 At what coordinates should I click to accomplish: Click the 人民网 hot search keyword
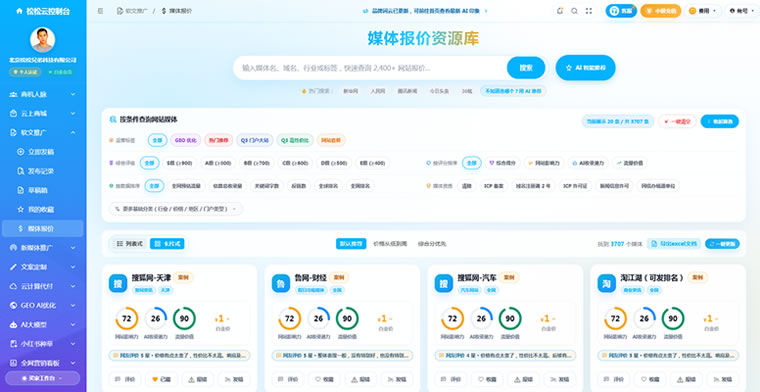tap(378, 91)
